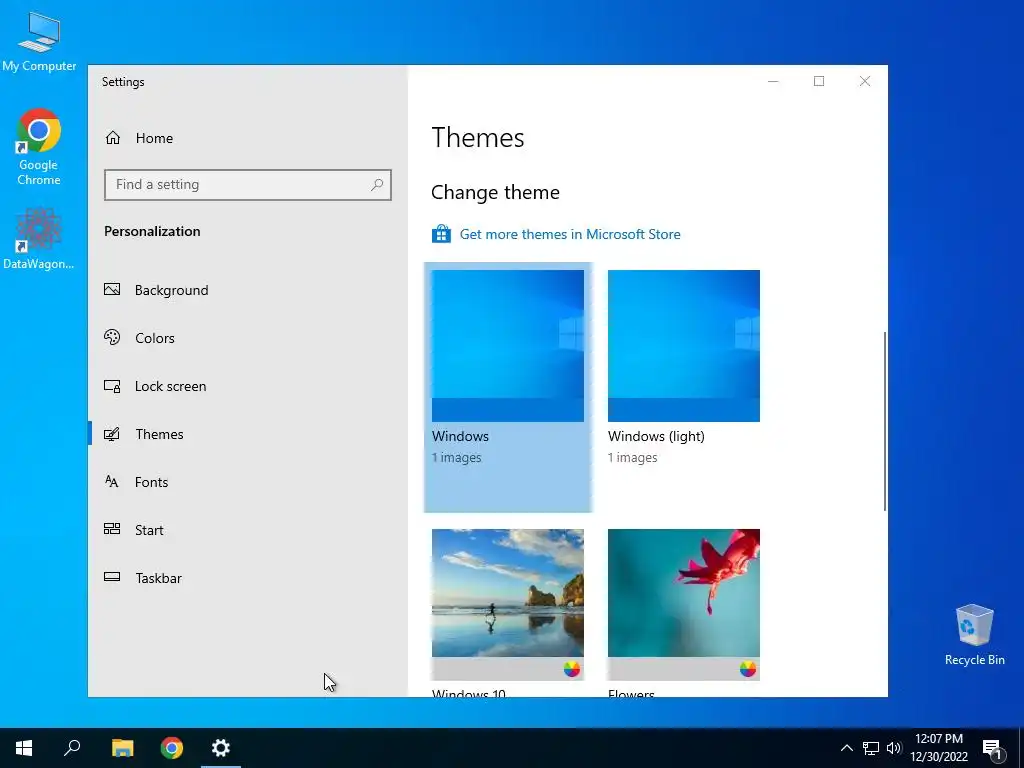Click Get more themes in Microsoft Store
This screenshot has width=1024, height=768.
click(x=569, y=234)
